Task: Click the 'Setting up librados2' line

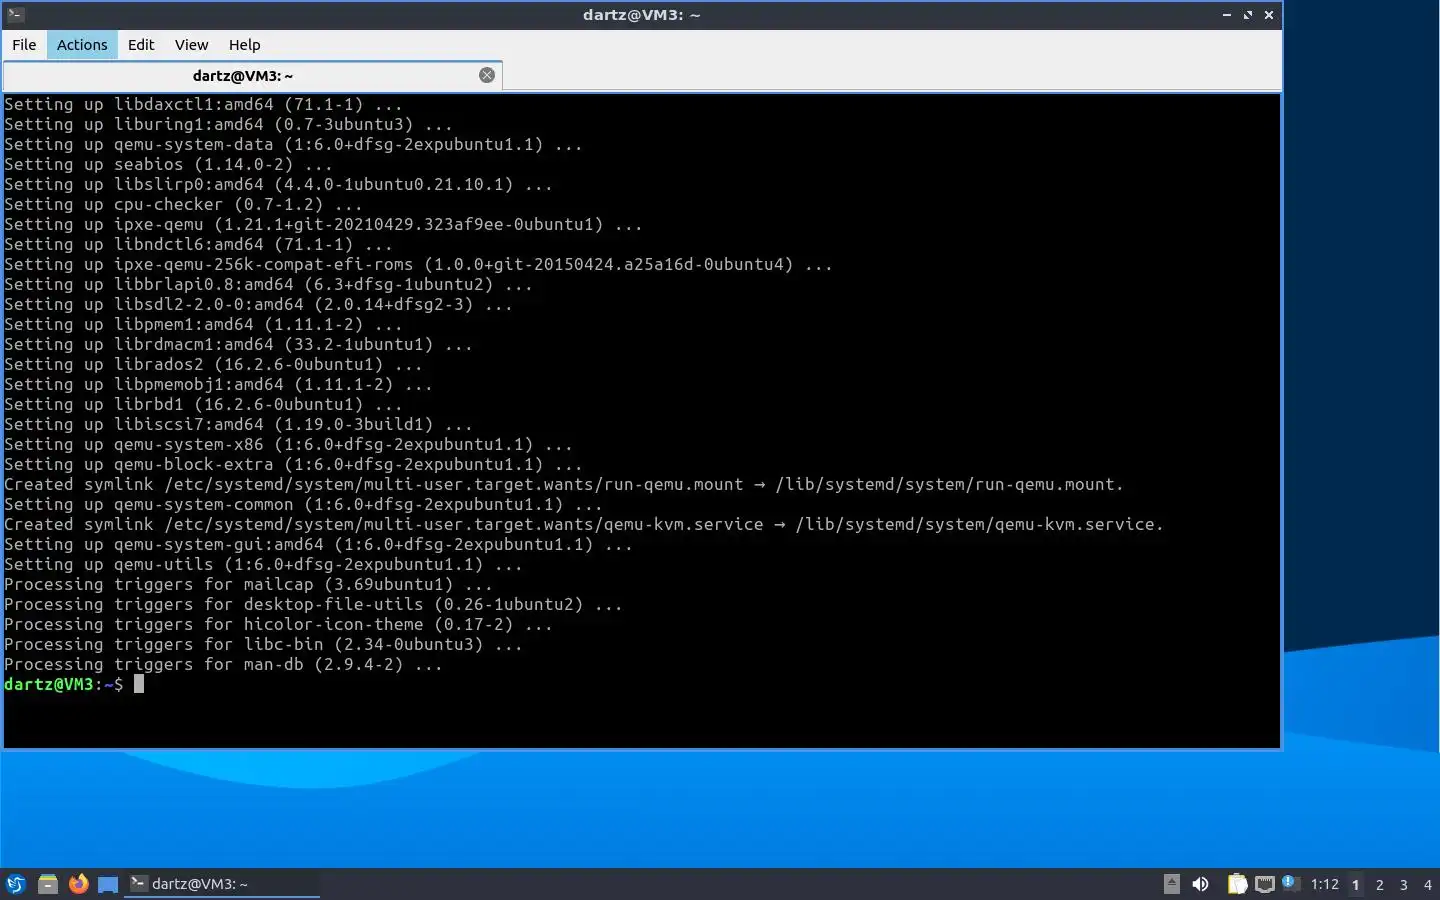Action: (x=214, y=364)
